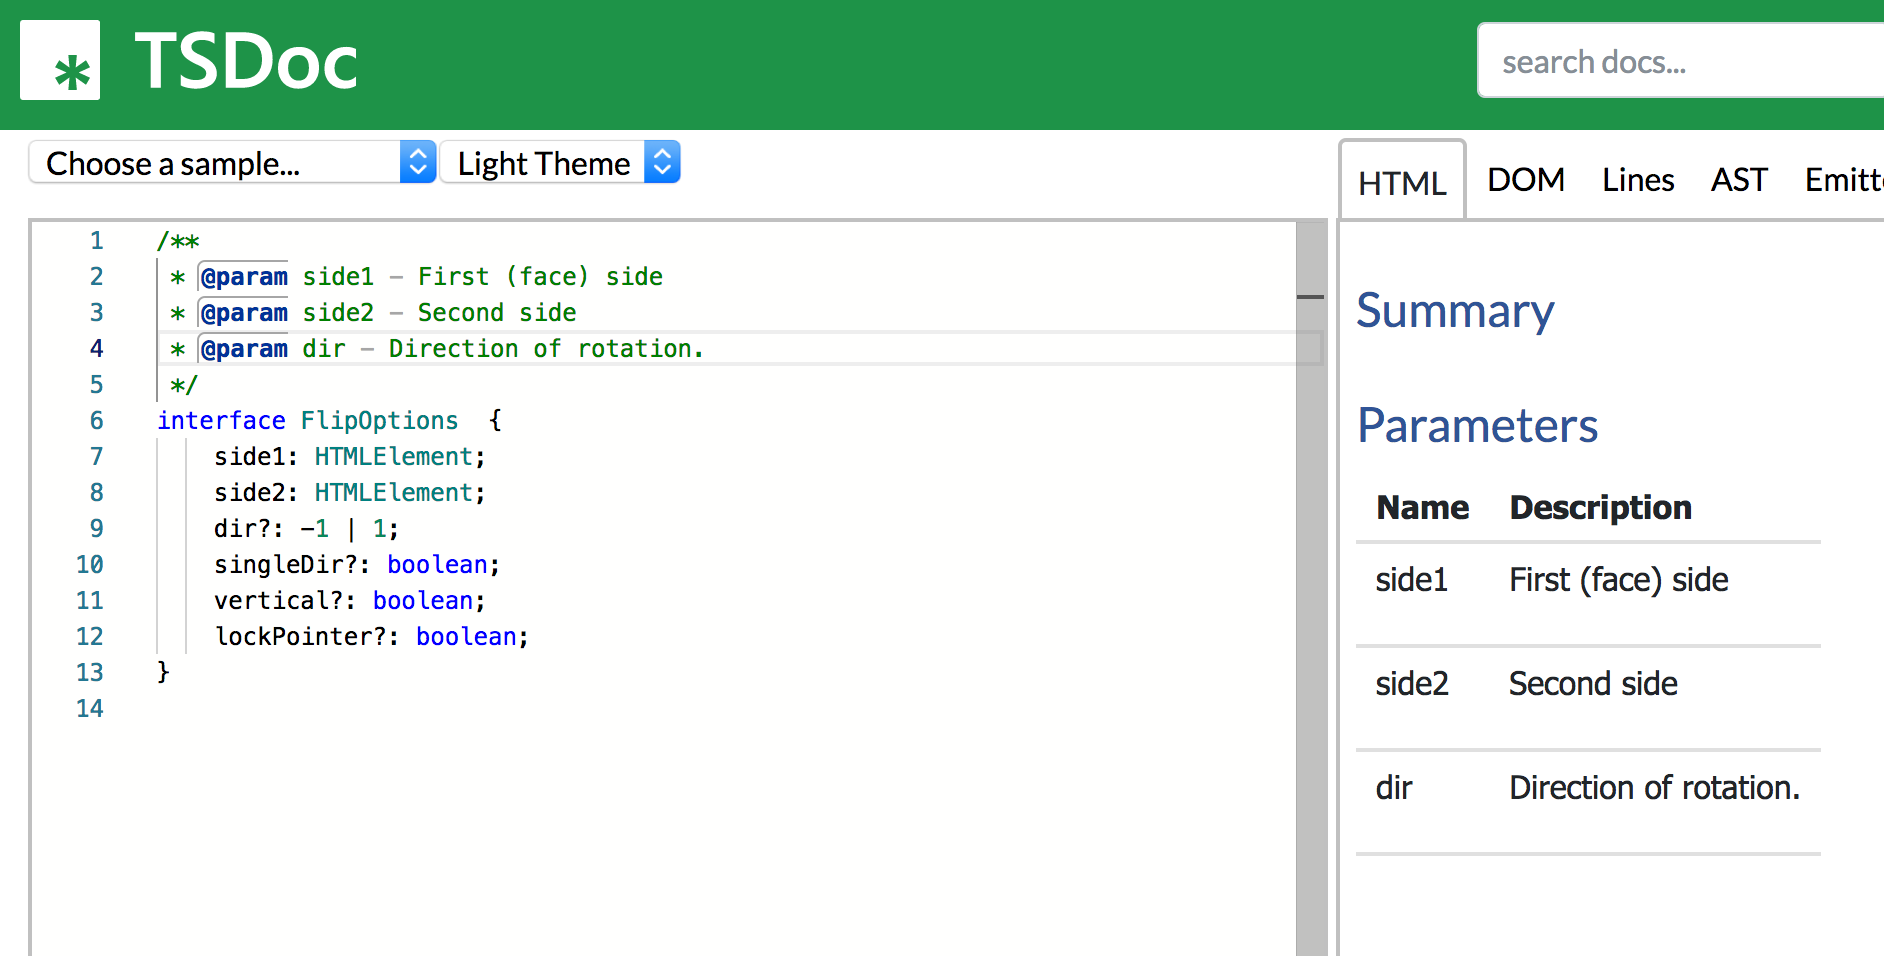The image size is (1884, 956).
Task: Click the editor vertical scrollbar track
Action: tap(1311, 588)
